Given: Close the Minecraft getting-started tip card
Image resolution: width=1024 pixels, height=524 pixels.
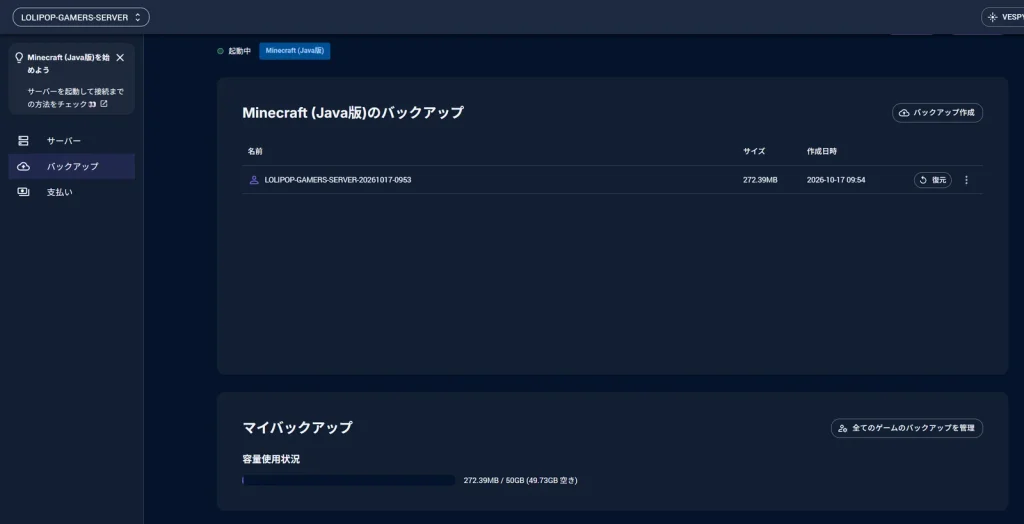Looking at the screenshot, I should 120,57.
